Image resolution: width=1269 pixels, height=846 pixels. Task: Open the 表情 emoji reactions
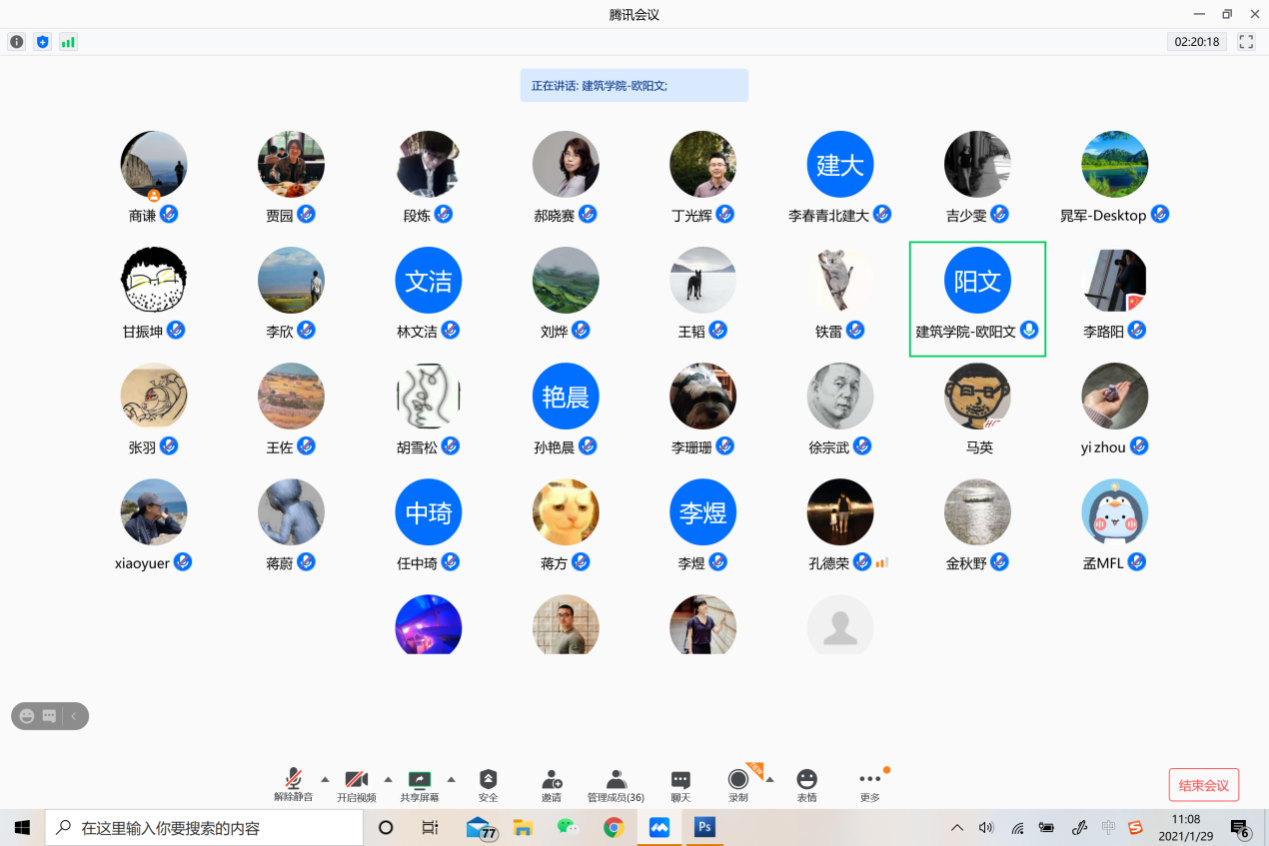tap(807, 784)
